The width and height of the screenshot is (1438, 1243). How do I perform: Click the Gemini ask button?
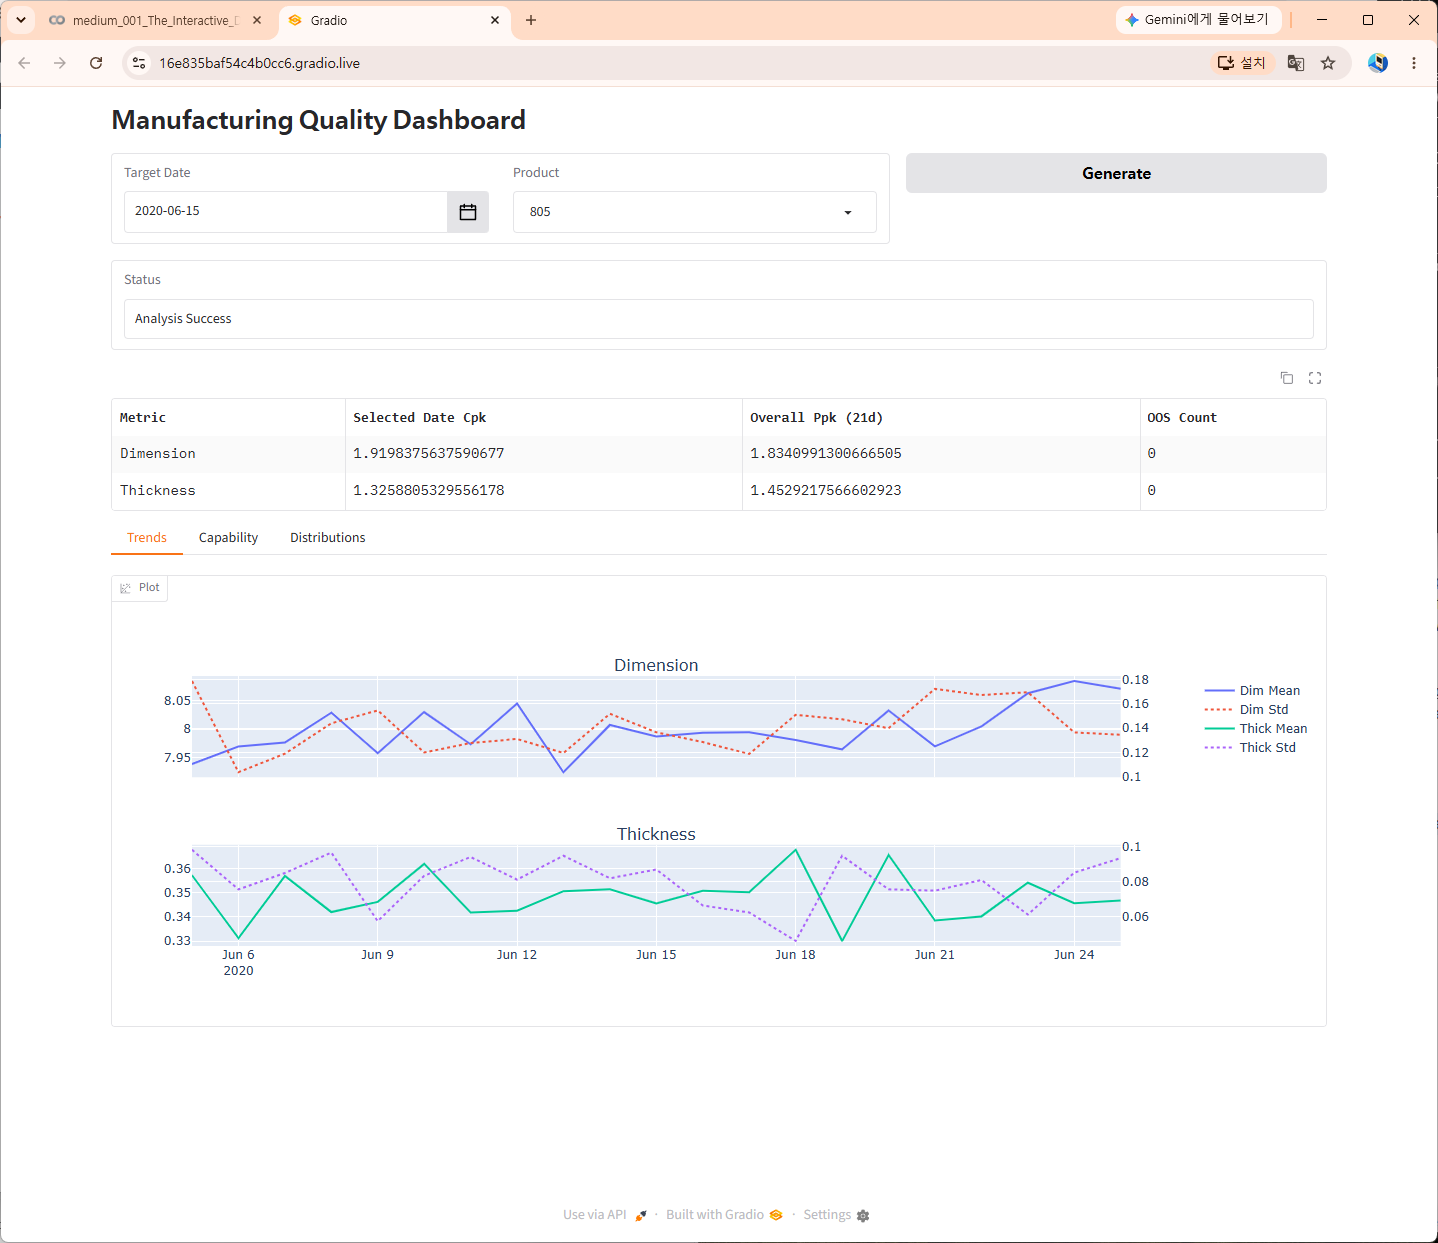point(1198,20)
